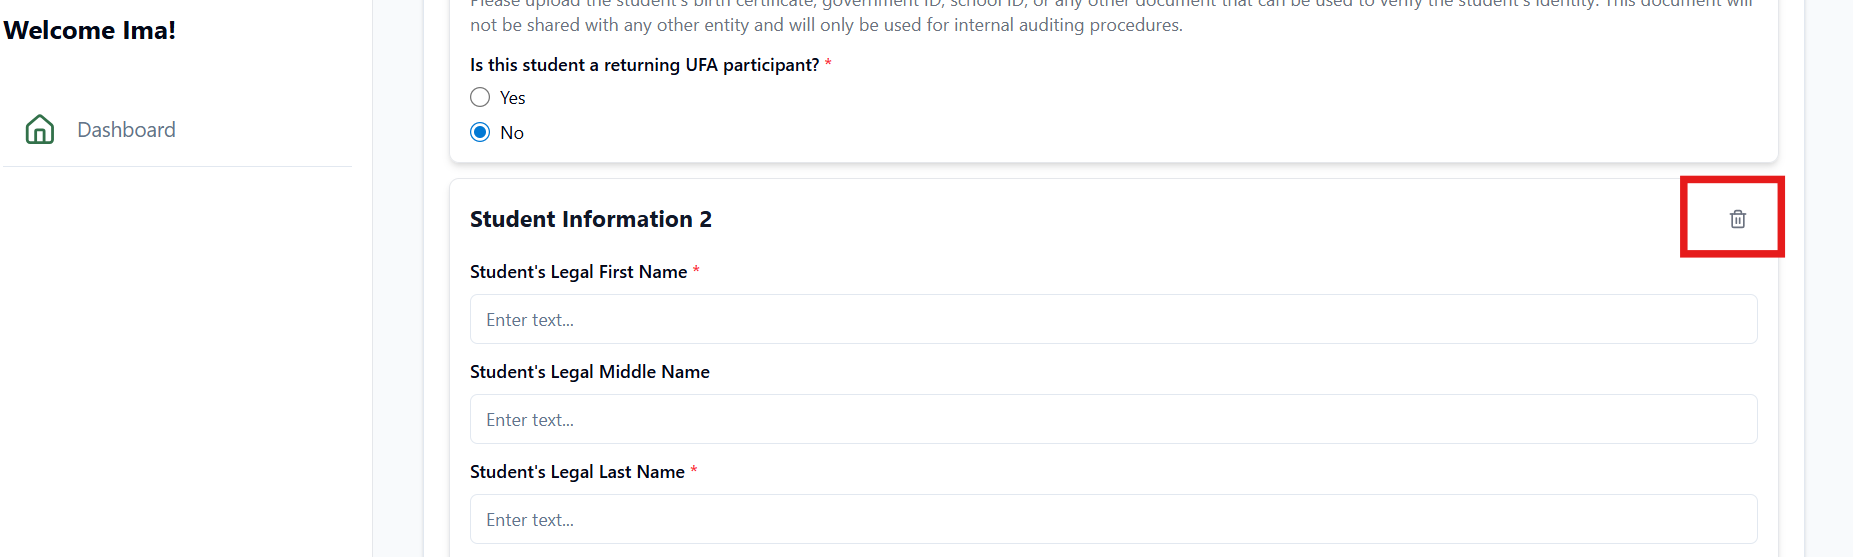Image resolution: width=1853 pixels, height=557 pixels.
Task: Open the Dashboard sidebar link
Action: pyautogui.click(x=126, y=130)
